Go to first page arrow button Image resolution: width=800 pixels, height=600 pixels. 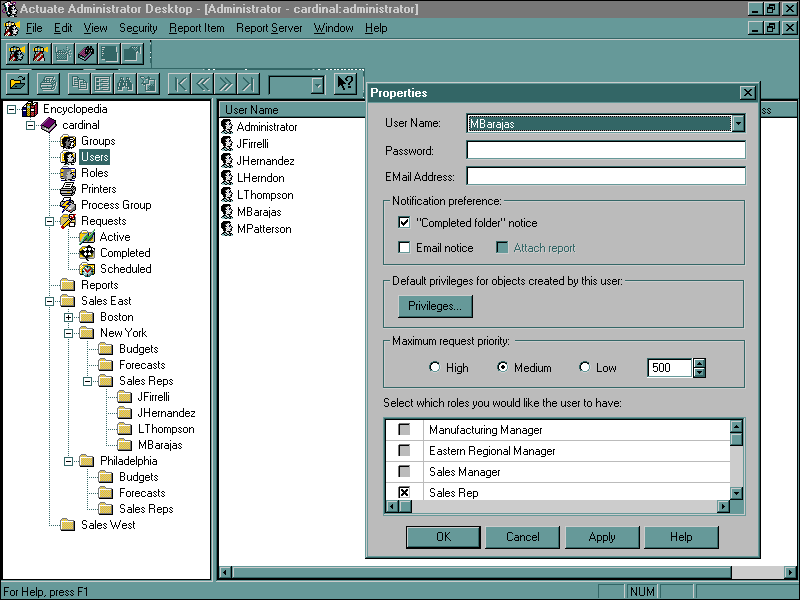coord(180,83)
